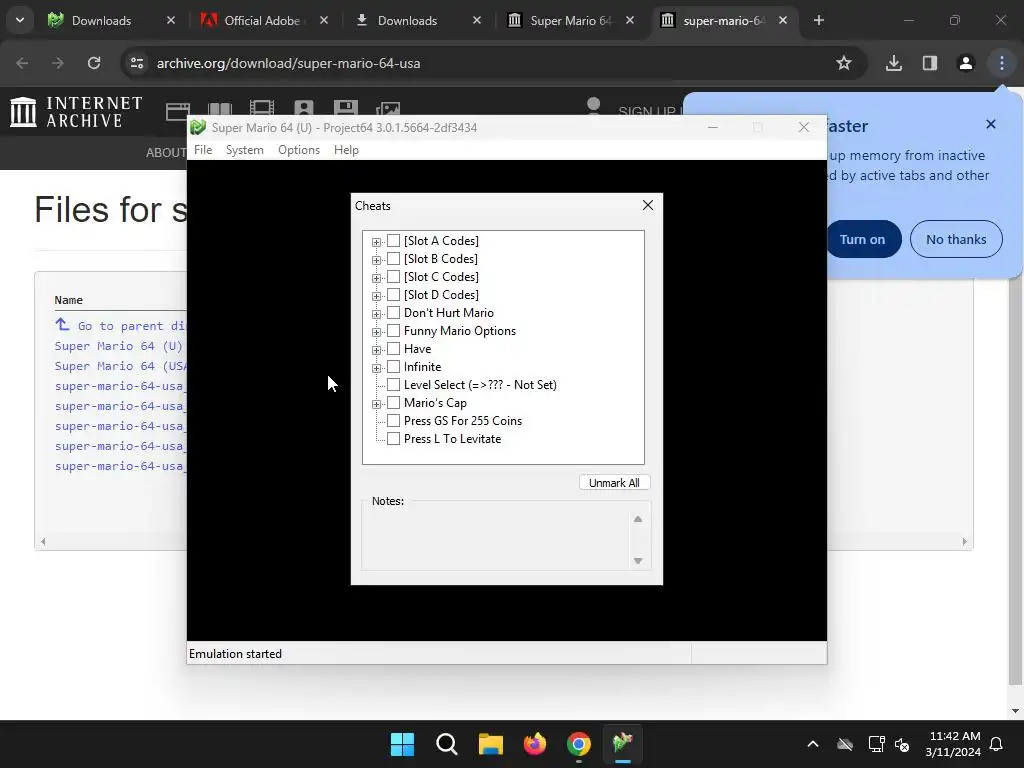Click the Notes scroll down arrow
1024x768 pixels.
(638, 560)
